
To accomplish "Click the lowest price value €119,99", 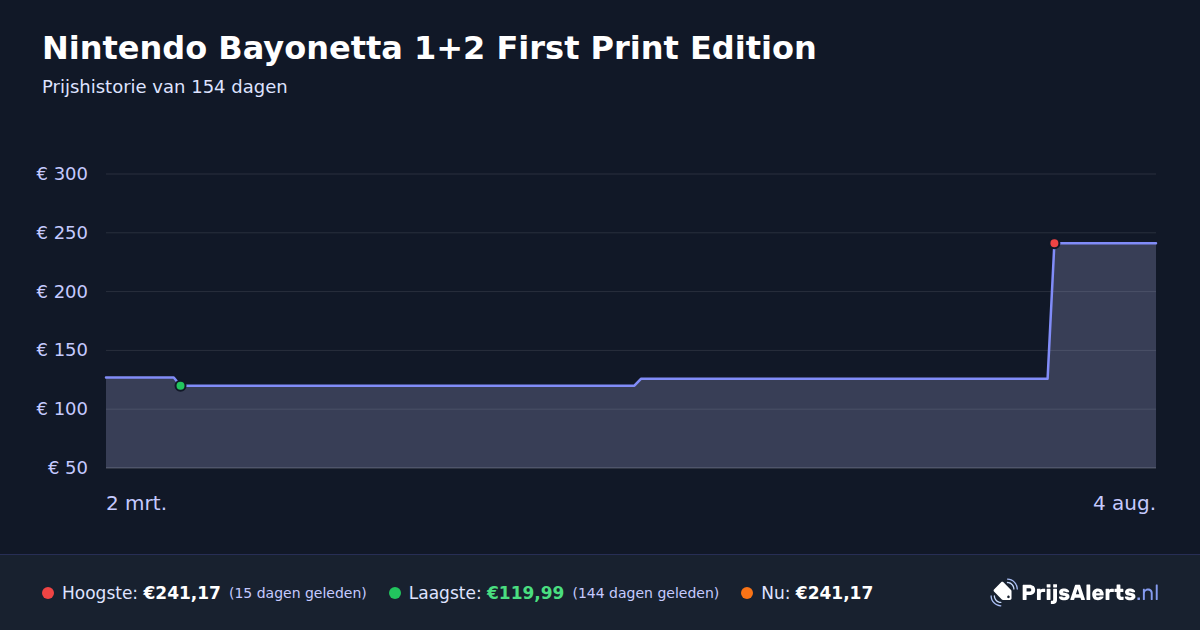I will coord(525,593).
